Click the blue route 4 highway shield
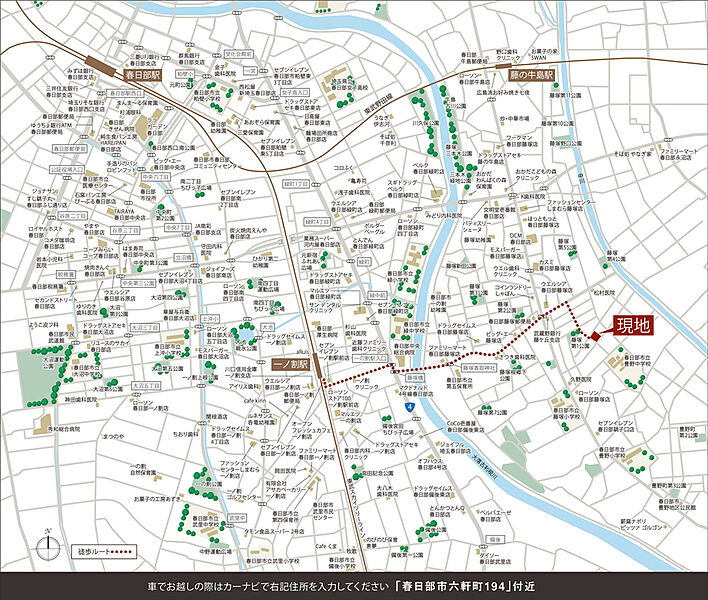The image size is (708, 600). click(410, 408)
